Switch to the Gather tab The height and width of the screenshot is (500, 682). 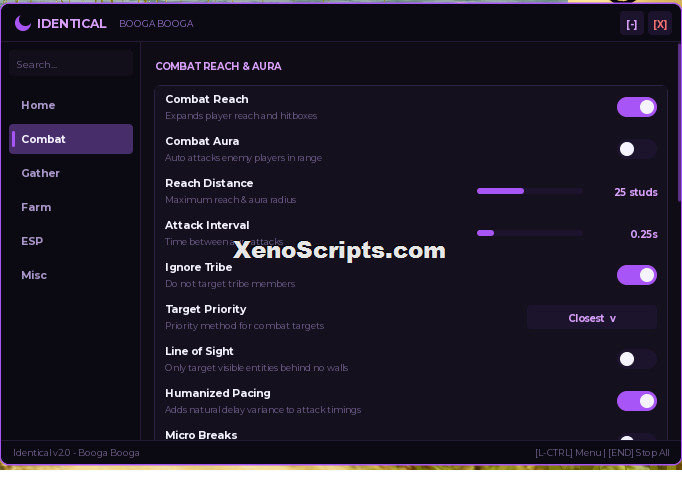(71, 173)
